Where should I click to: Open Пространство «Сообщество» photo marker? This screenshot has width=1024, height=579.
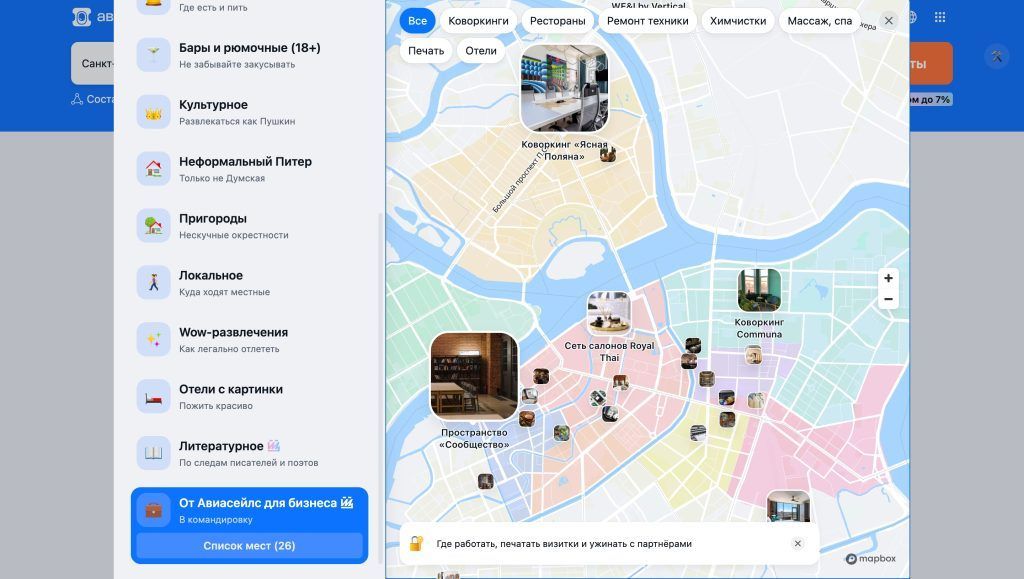474,376
